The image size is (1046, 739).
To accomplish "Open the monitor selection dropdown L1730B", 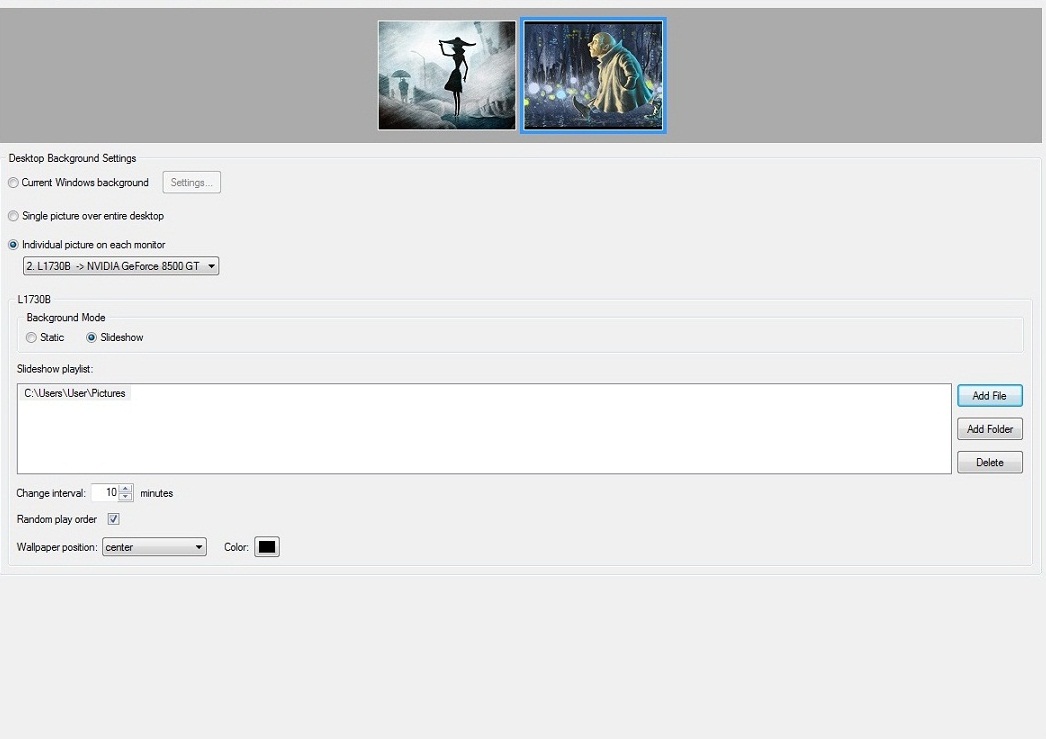I will (x=121, y=266).
